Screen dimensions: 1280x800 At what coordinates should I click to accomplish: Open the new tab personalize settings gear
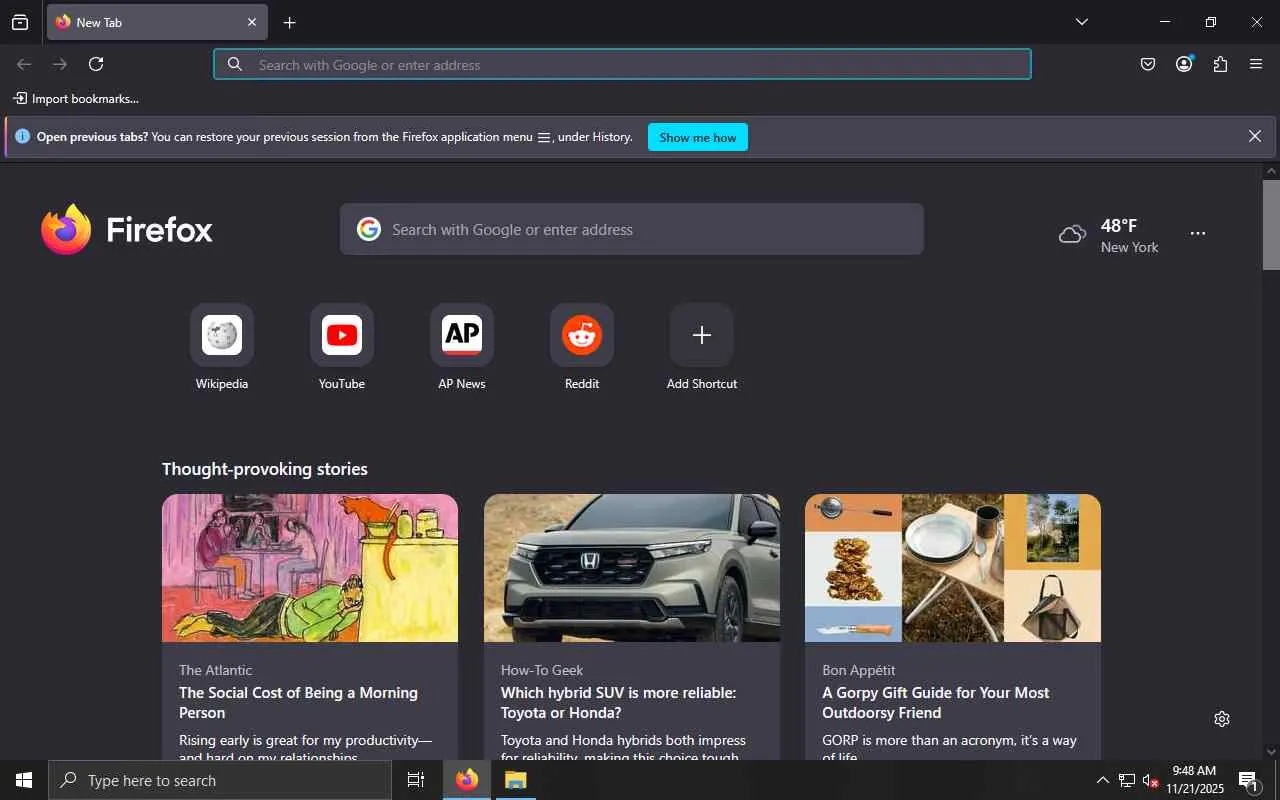click(1222, 719)
